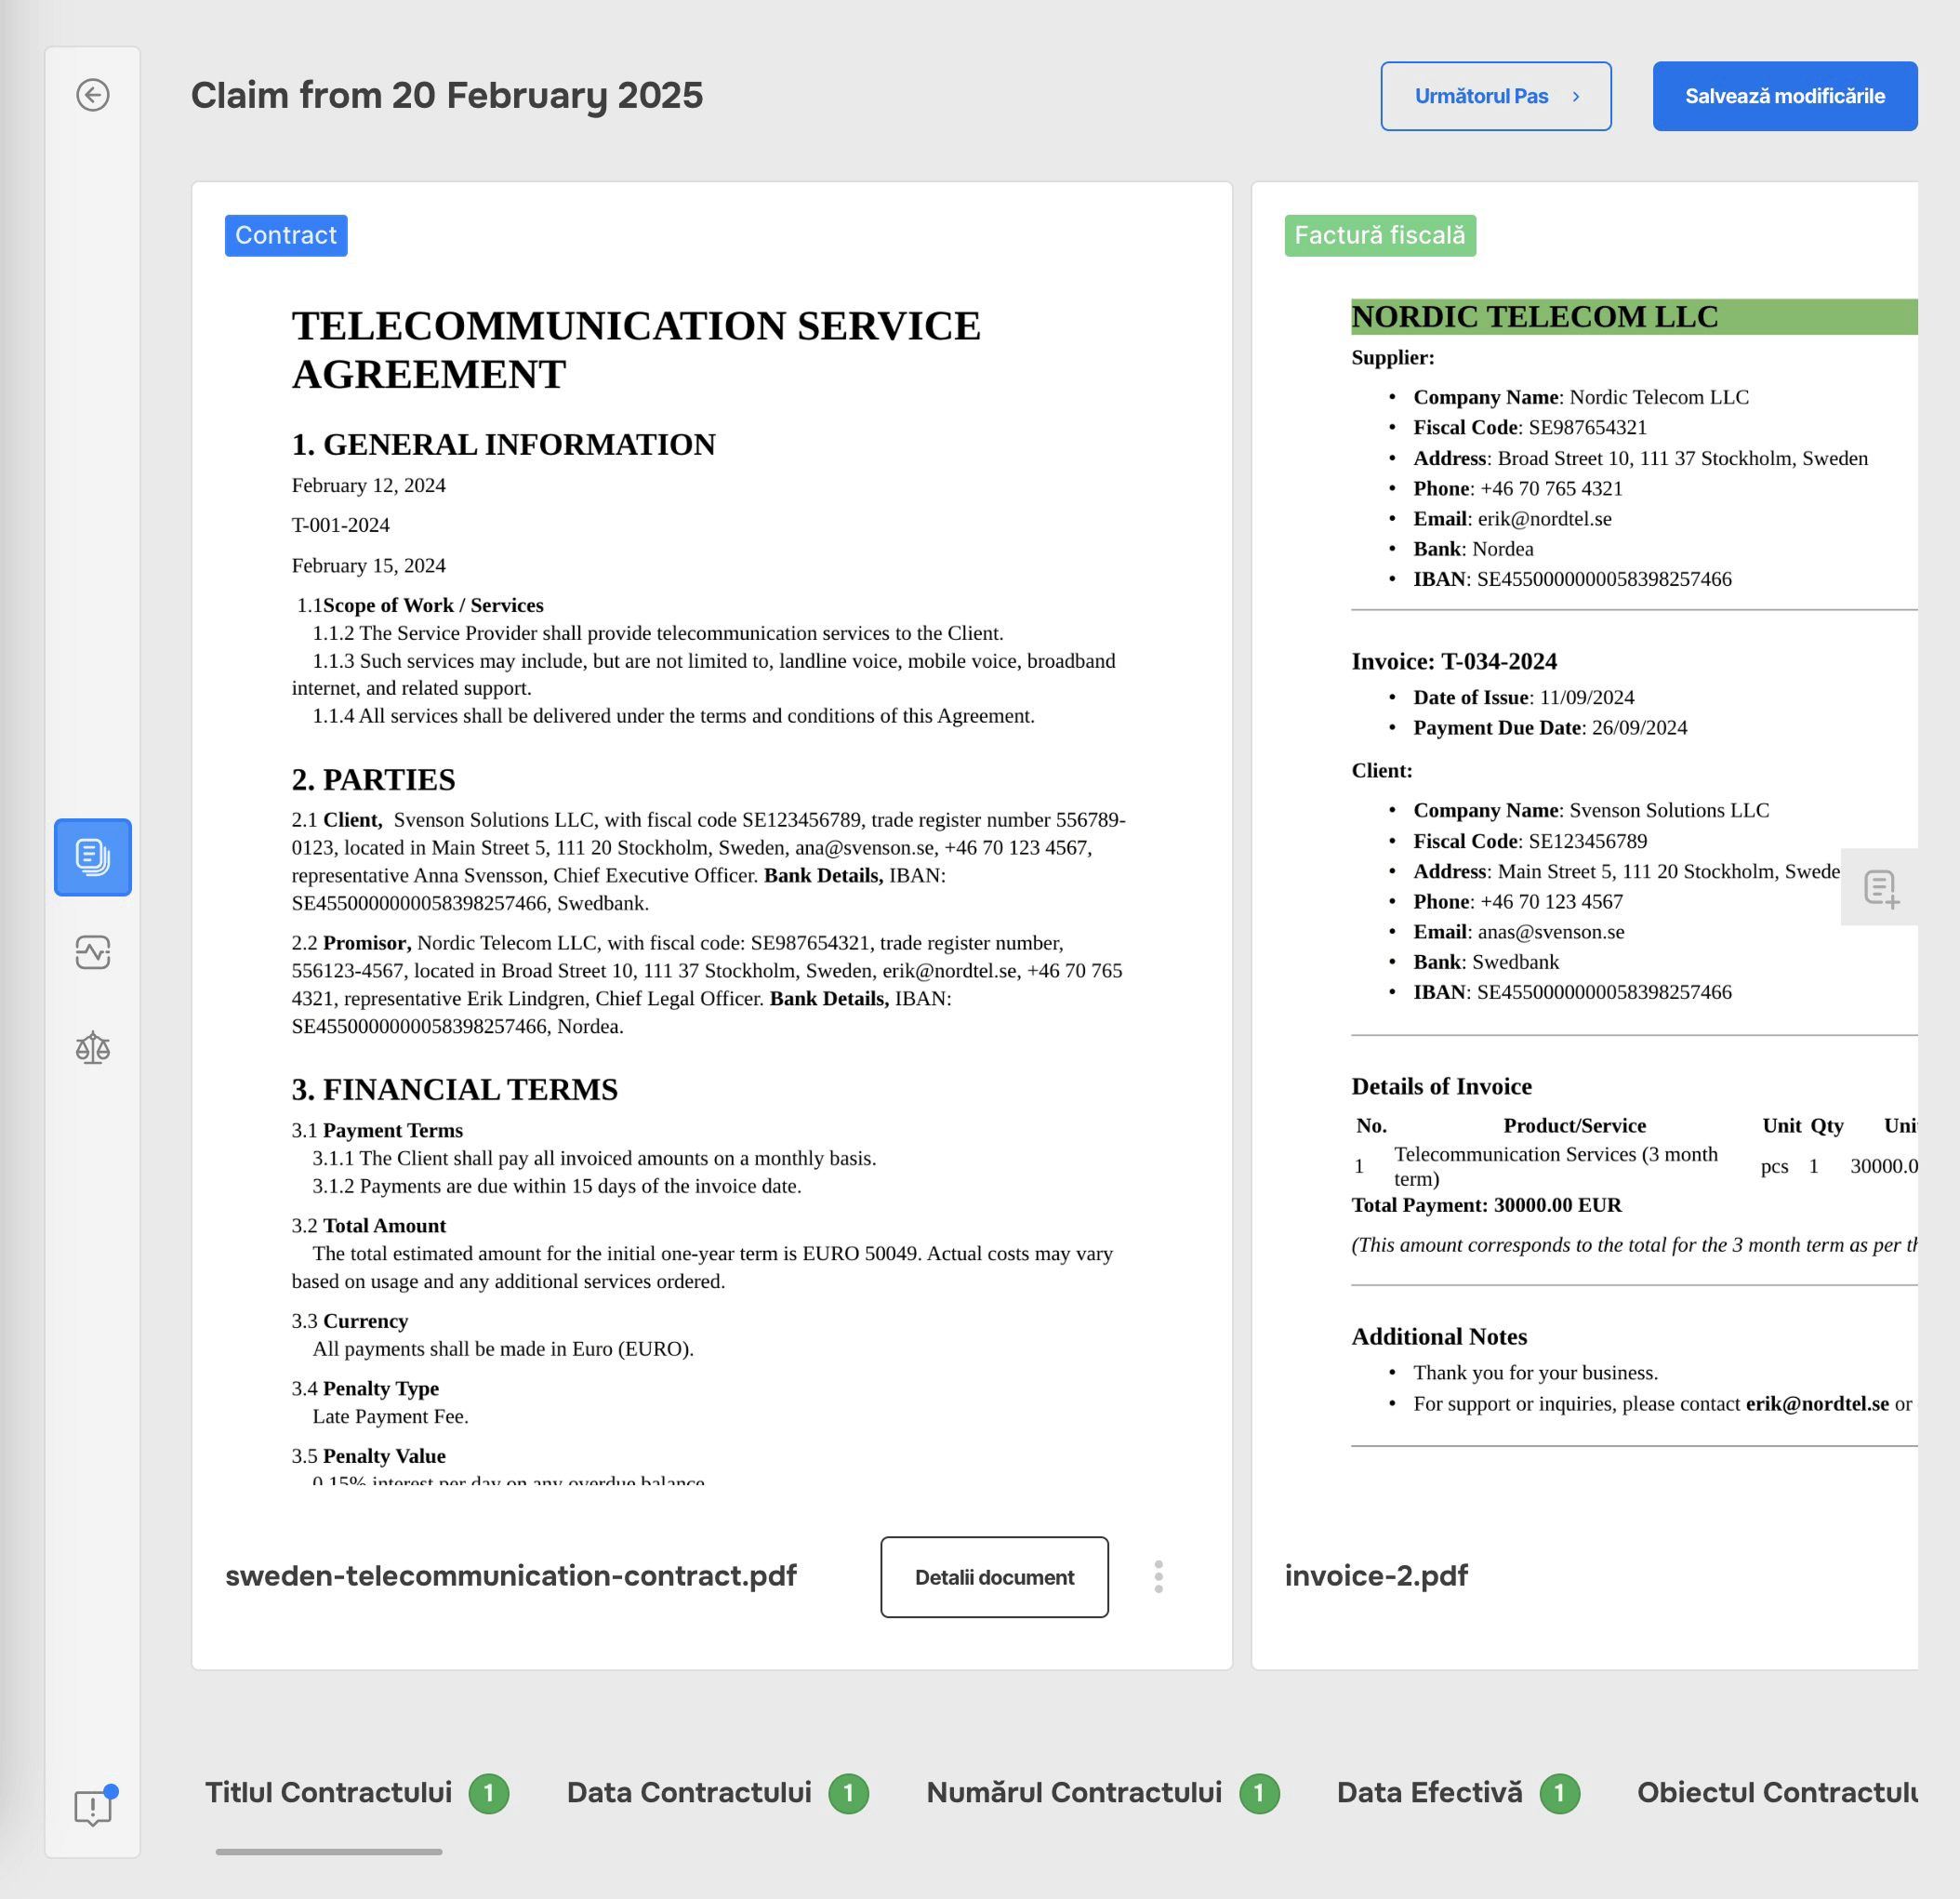Viewport: 1960px width, 1899px height.
Task: Click the Factură fiscală document label
Action: pos(1379,236)
